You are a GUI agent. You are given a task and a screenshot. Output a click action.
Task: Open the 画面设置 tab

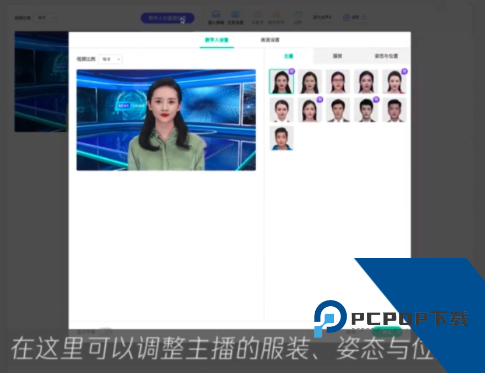point(270,40)
